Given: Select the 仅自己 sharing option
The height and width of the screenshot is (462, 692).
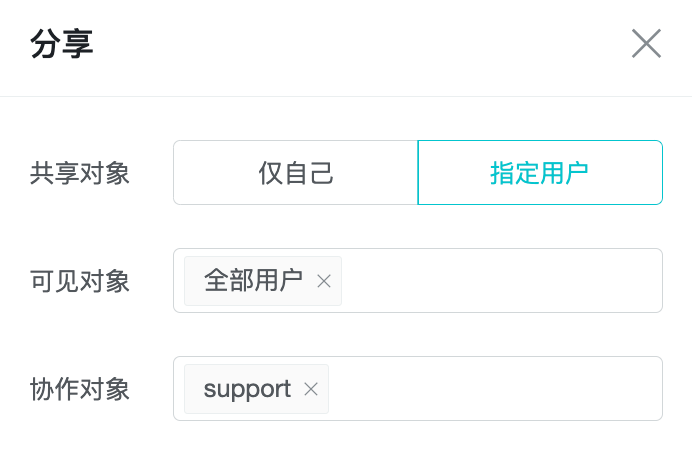Looking at the screenshot, I should point(296,173).
